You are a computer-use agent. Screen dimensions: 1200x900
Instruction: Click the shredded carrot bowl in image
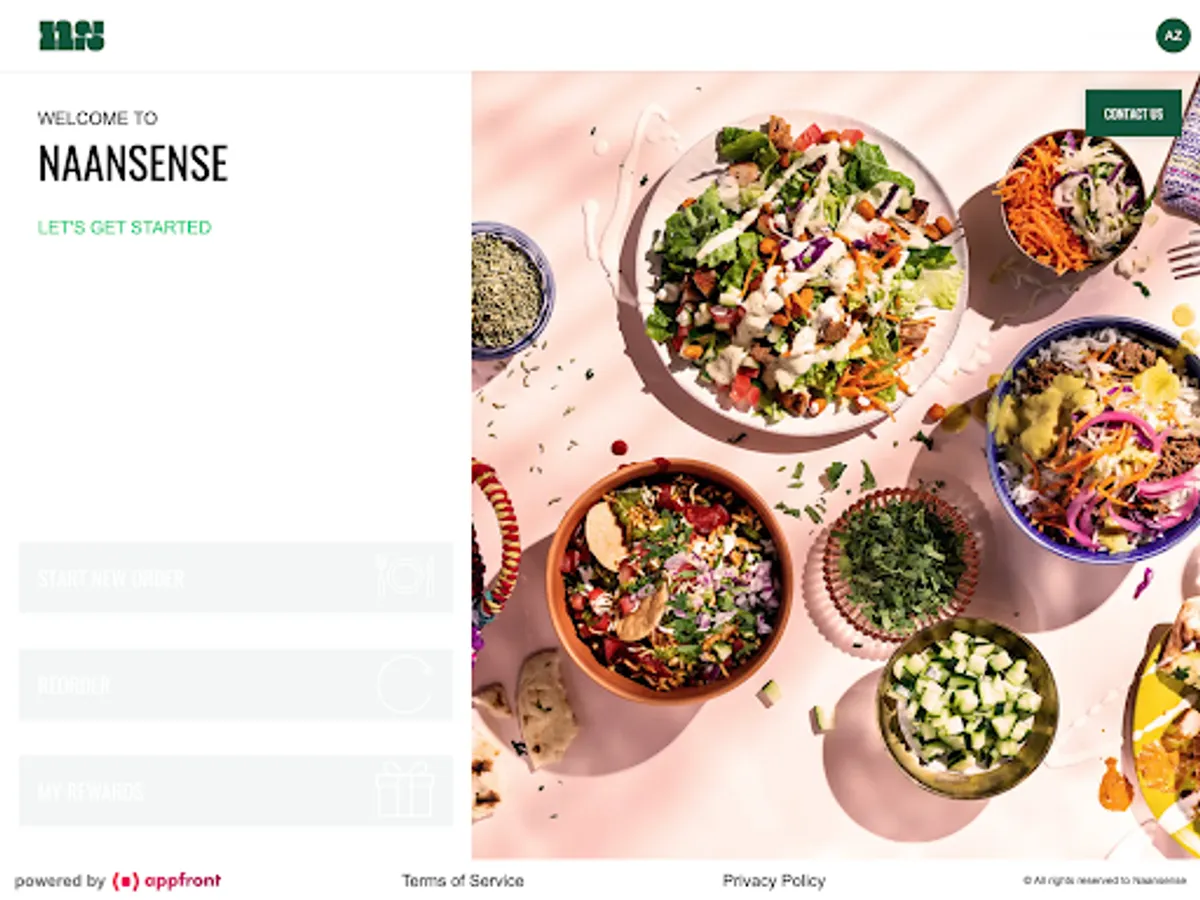point(1072,200)
